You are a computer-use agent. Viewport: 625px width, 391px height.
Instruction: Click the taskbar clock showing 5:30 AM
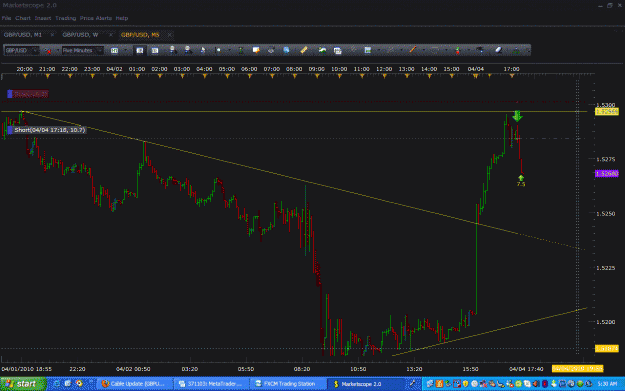[607, 384]
